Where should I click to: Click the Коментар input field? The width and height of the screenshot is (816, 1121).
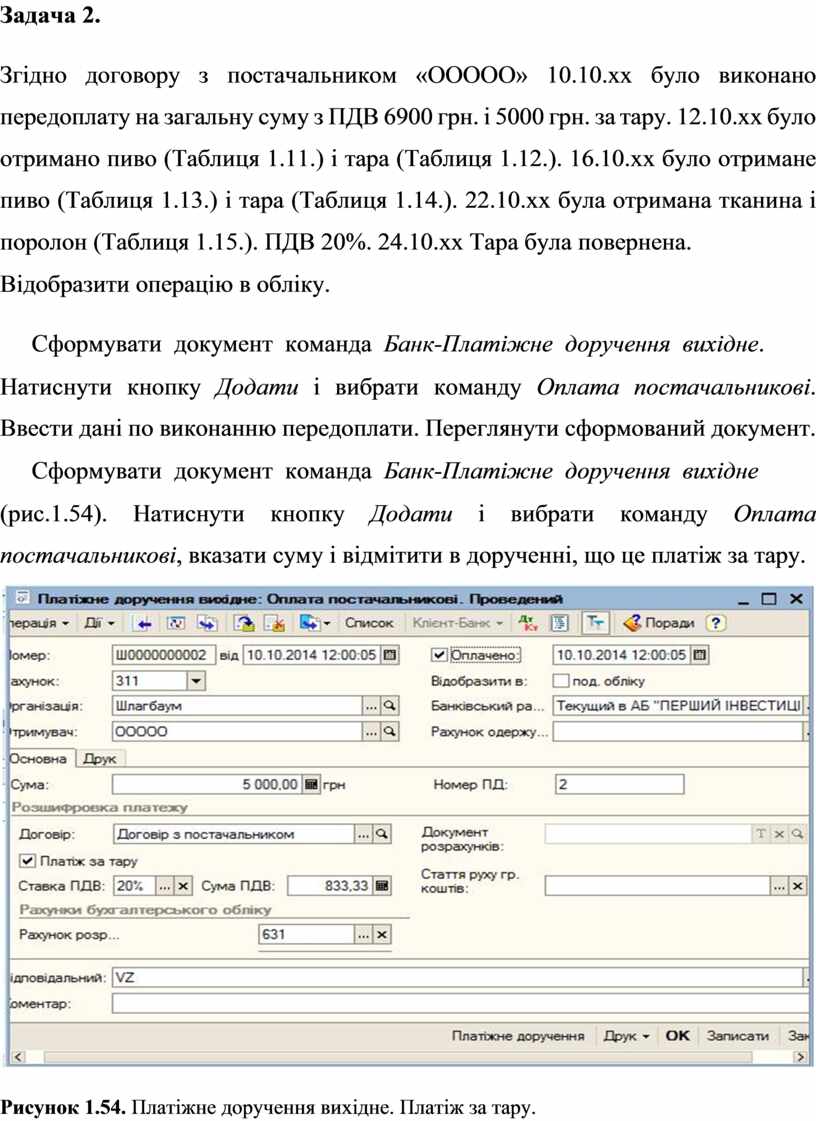tap(460, 1004)
